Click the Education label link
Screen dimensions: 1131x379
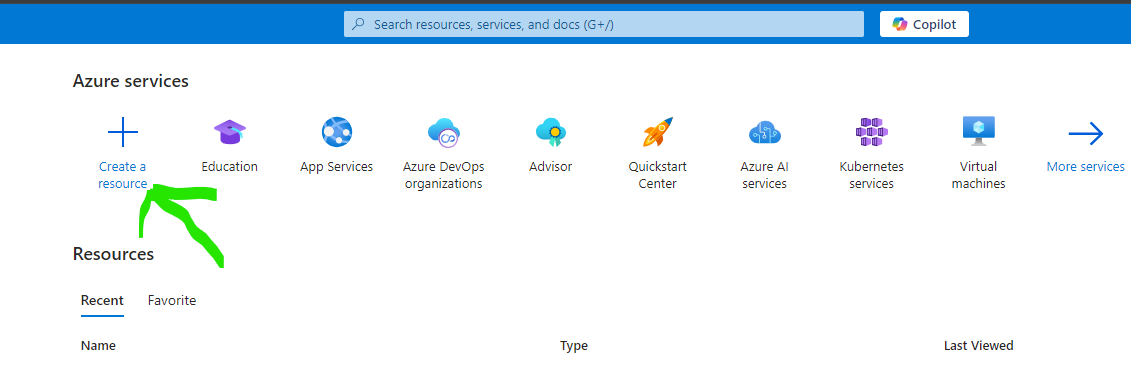229,167
